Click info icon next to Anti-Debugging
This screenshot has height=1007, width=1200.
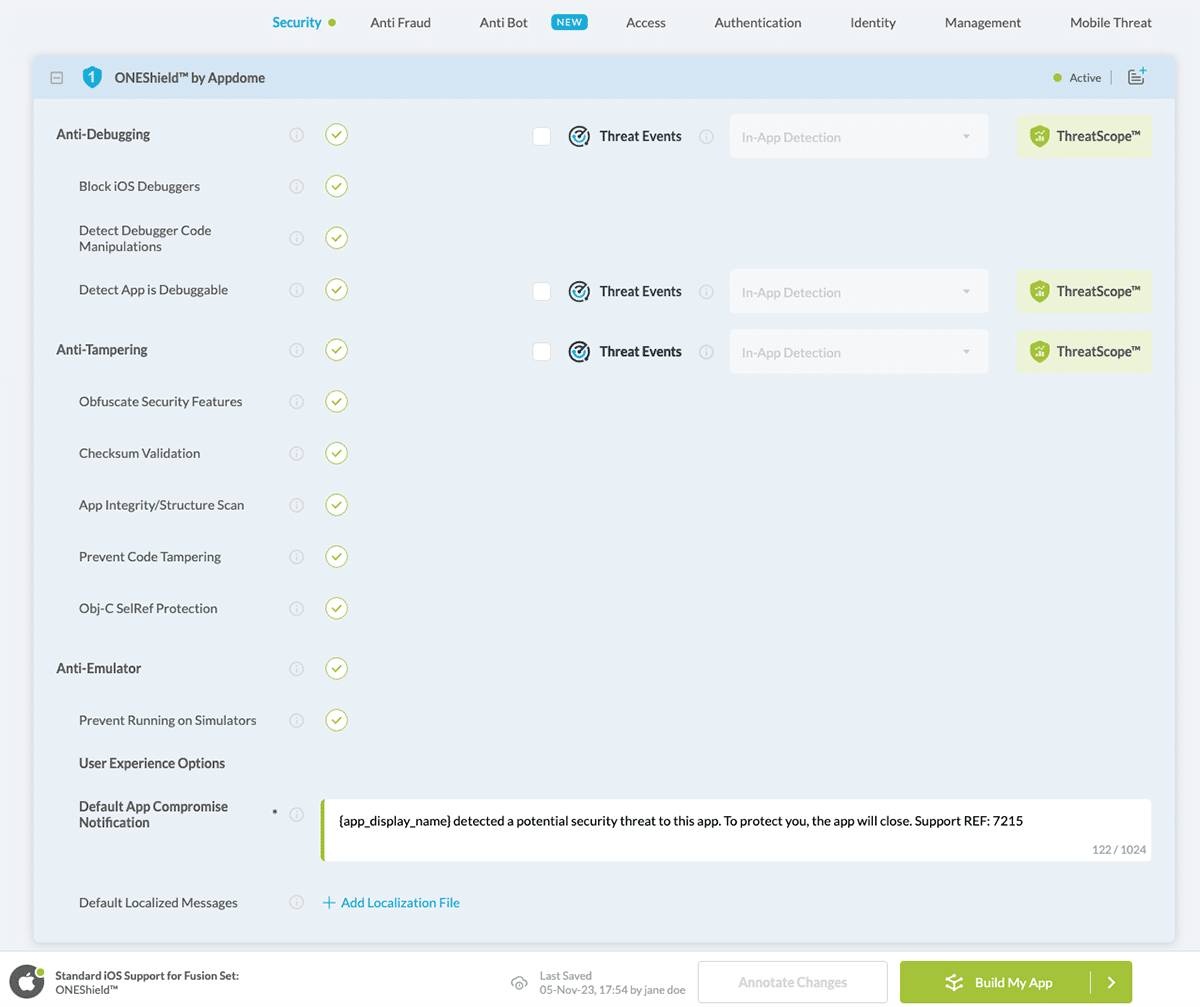296,135
